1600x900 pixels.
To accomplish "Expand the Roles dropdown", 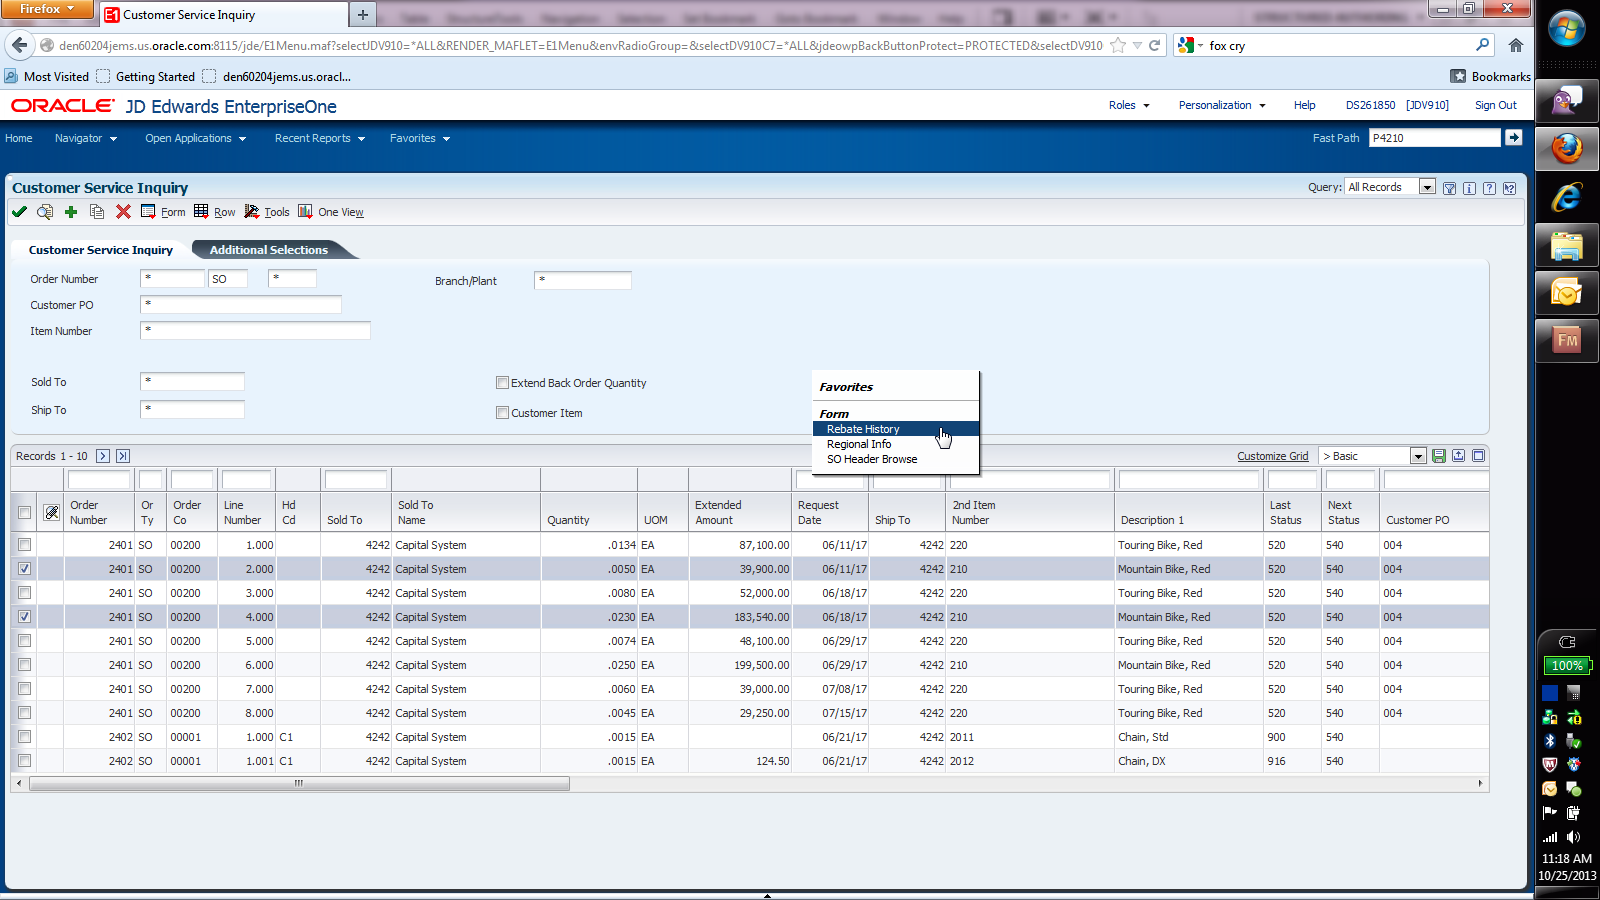I will pyautogui.click(x=1129, y=105).
